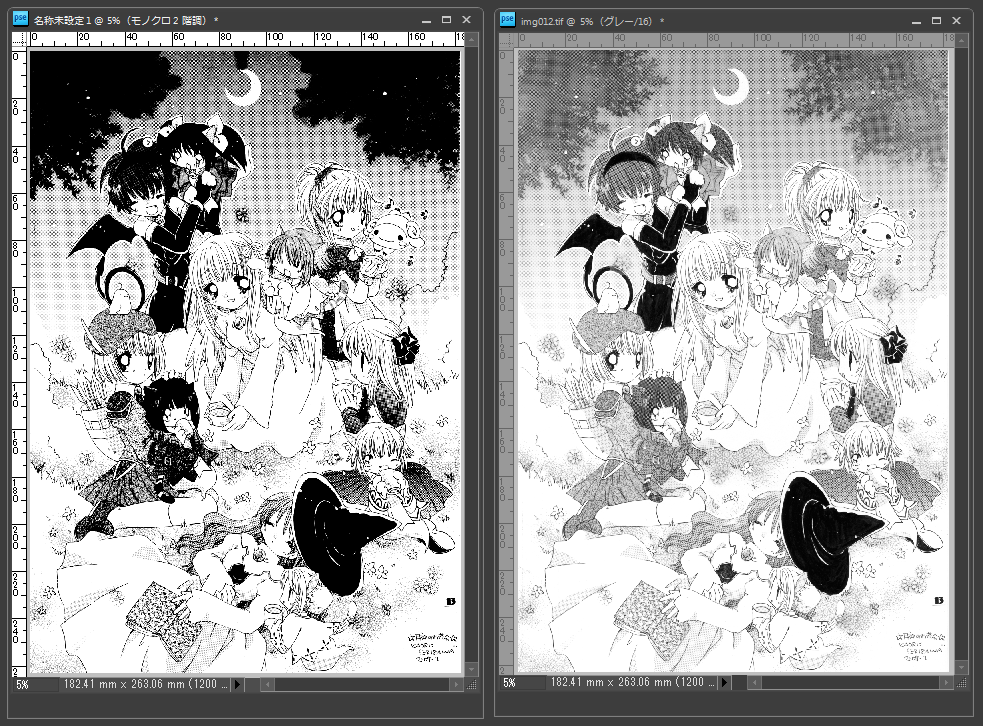Click the ruler origin corner in img012.tif window
Image resolution: width=983 pixels, height=726 pixels.
click(508, 39)
